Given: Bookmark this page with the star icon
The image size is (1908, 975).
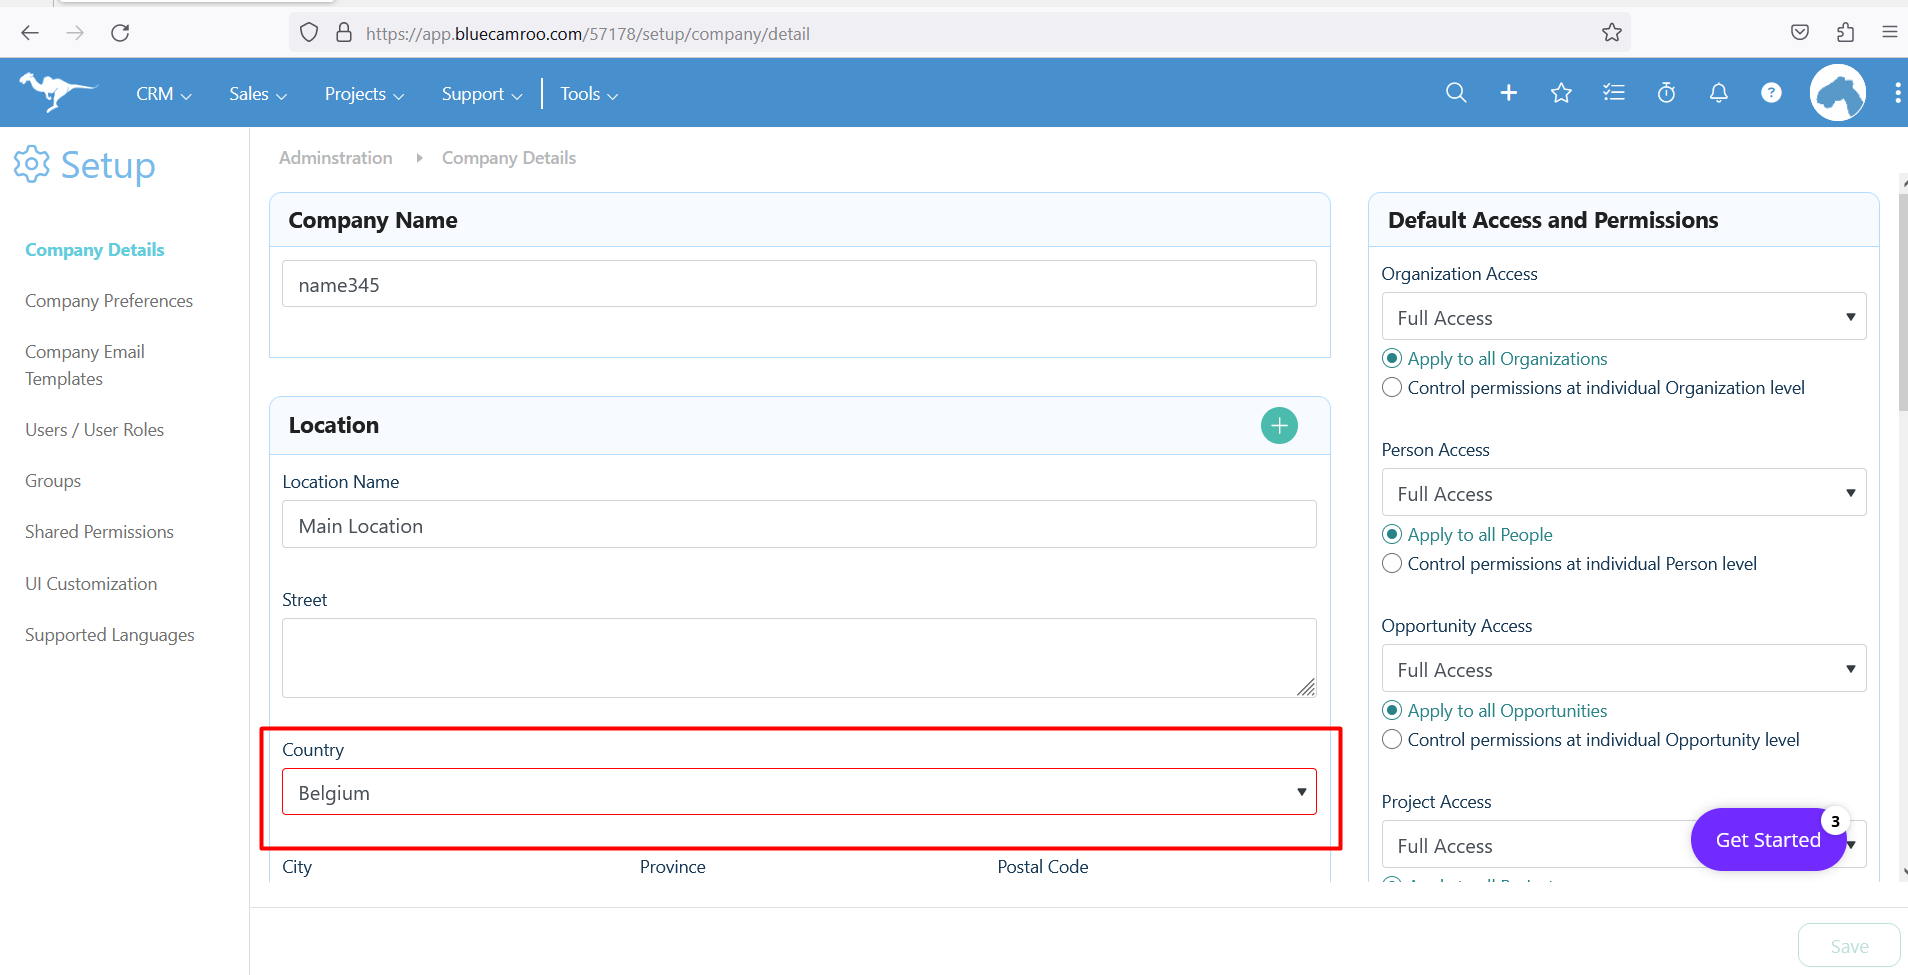Looking at the screenshot, I should coord(1612,33).
